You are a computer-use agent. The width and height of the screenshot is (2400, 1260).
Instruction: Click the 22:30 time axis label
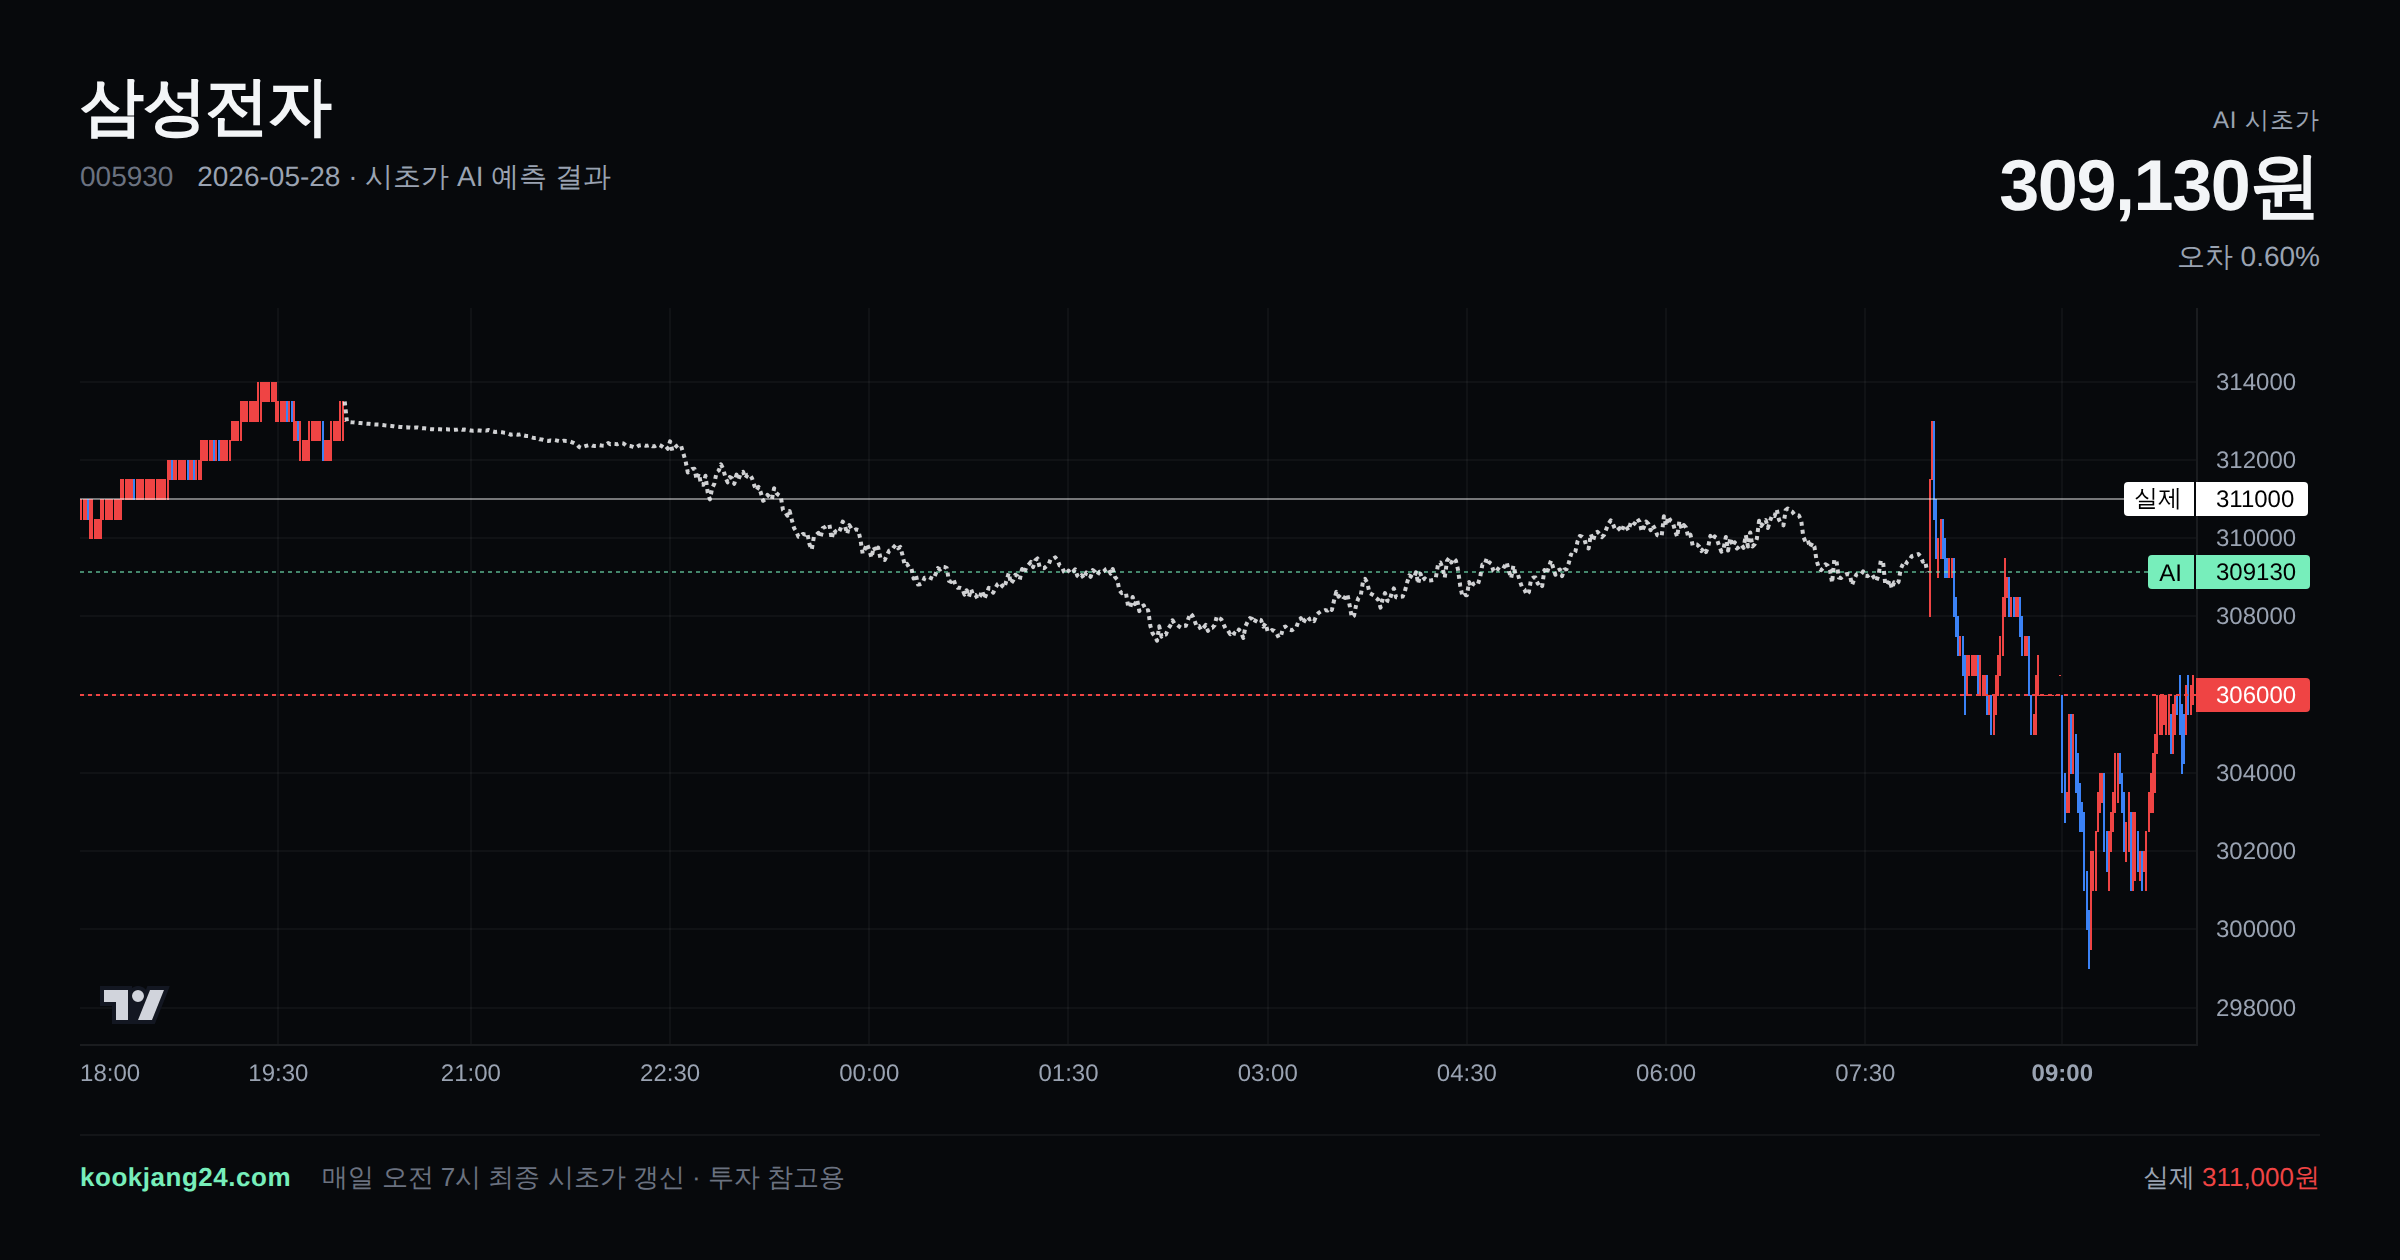coord(670,1073)
